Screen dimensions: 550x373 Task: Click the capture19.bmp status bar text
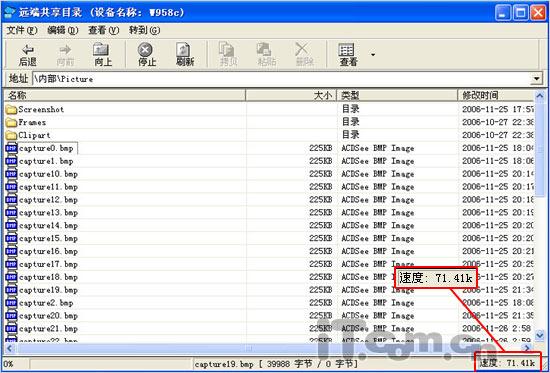click(x=276, y=364)
